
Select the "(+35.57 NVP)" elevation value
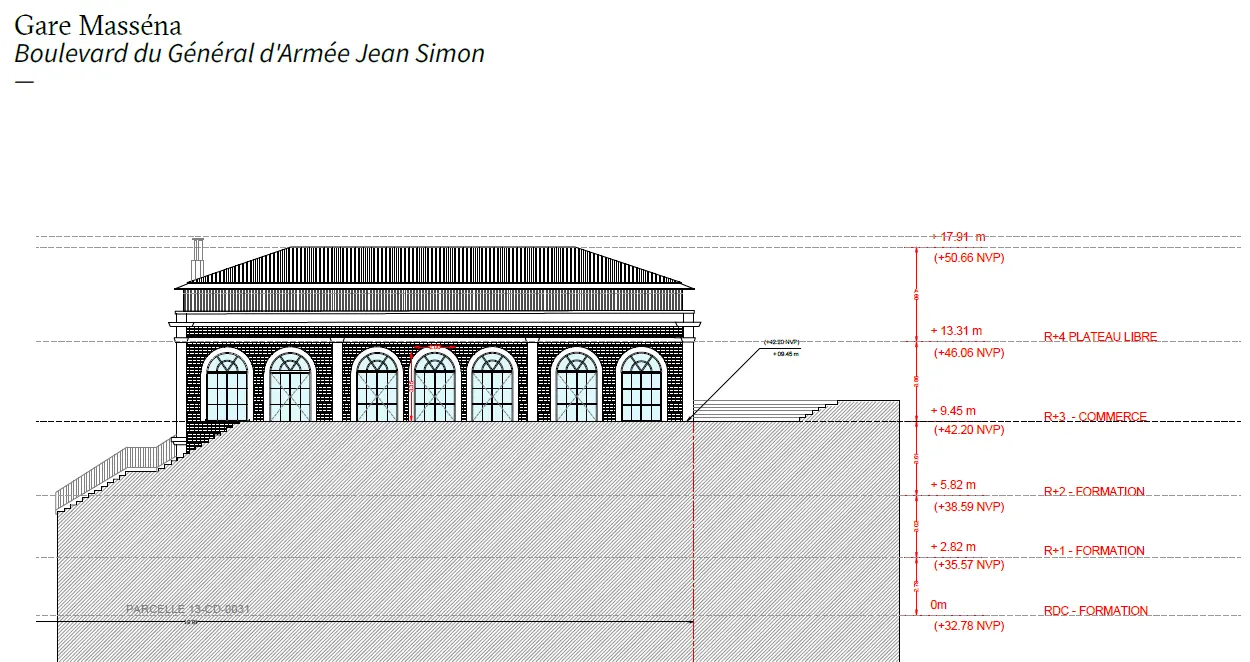click(969, 565)
